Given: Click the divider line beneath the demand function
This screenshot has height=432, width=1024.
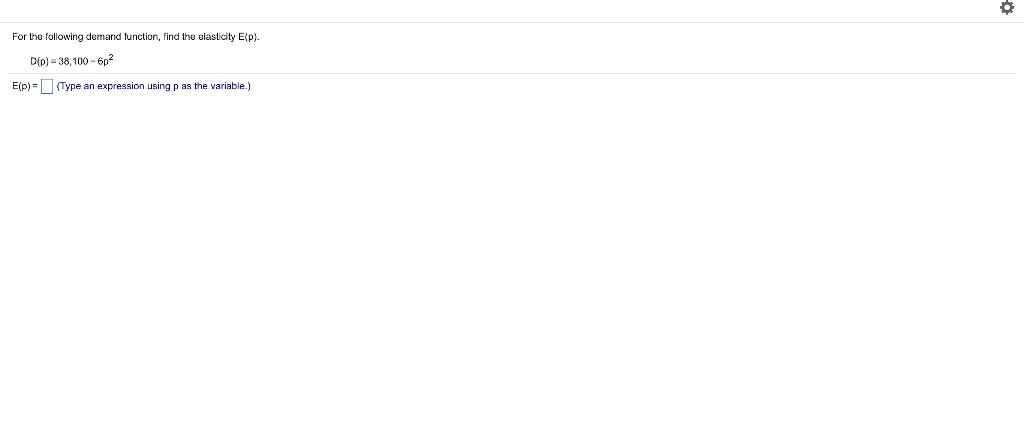Looking at the screenshot, I should pos(512,74).
